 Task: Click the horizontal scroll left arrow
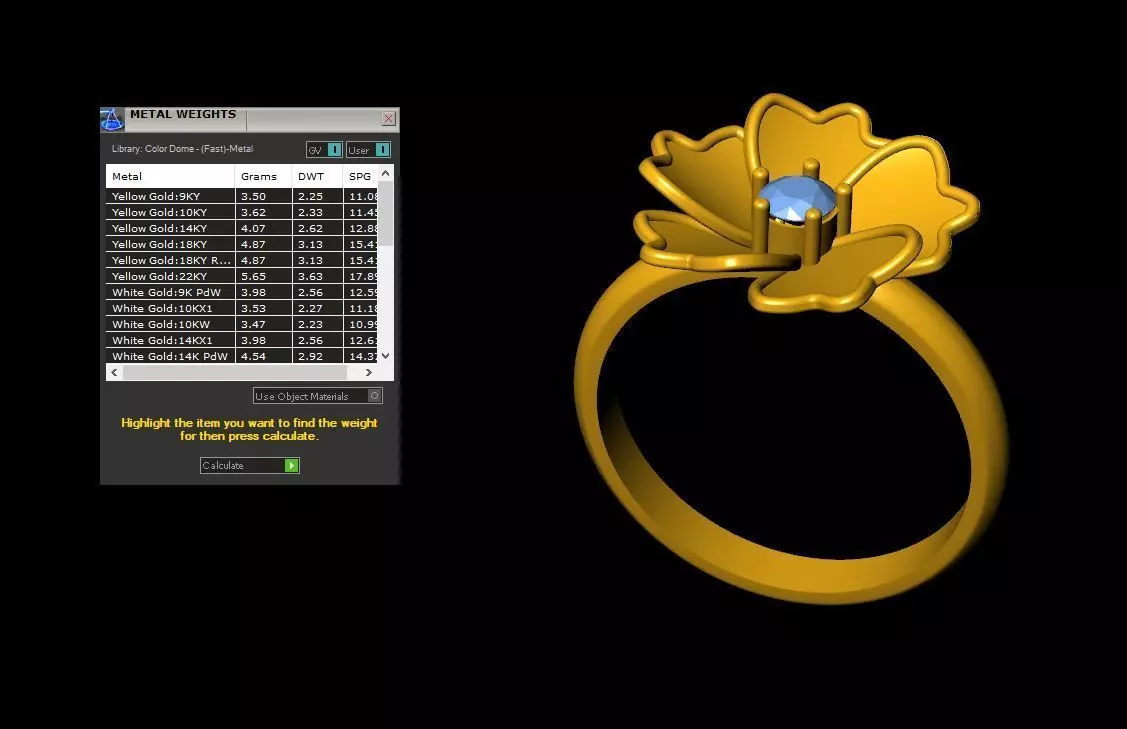coord(114,372)
